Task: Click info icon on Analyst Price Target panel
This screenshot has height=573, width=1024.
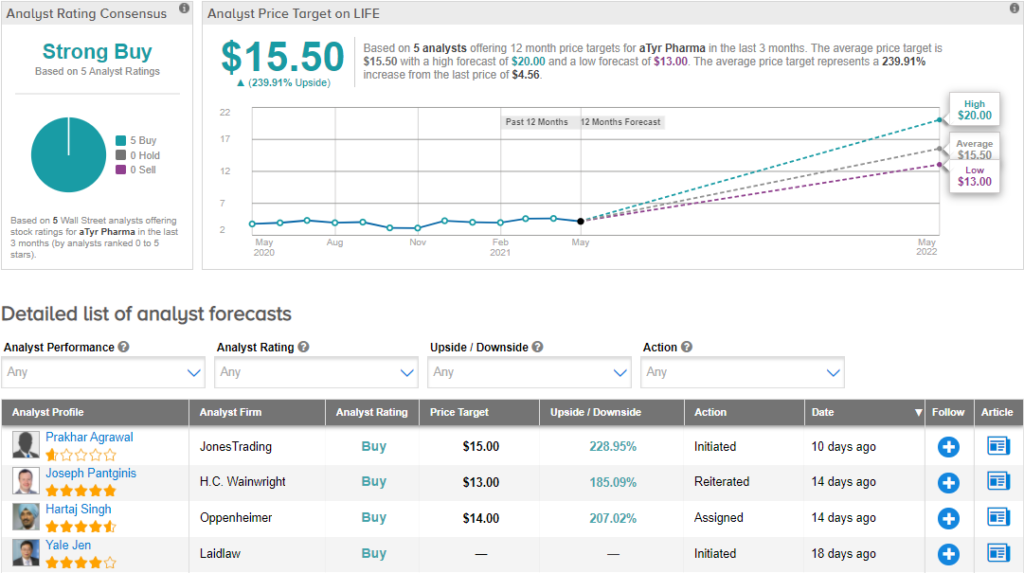Action: (1014, 8)
